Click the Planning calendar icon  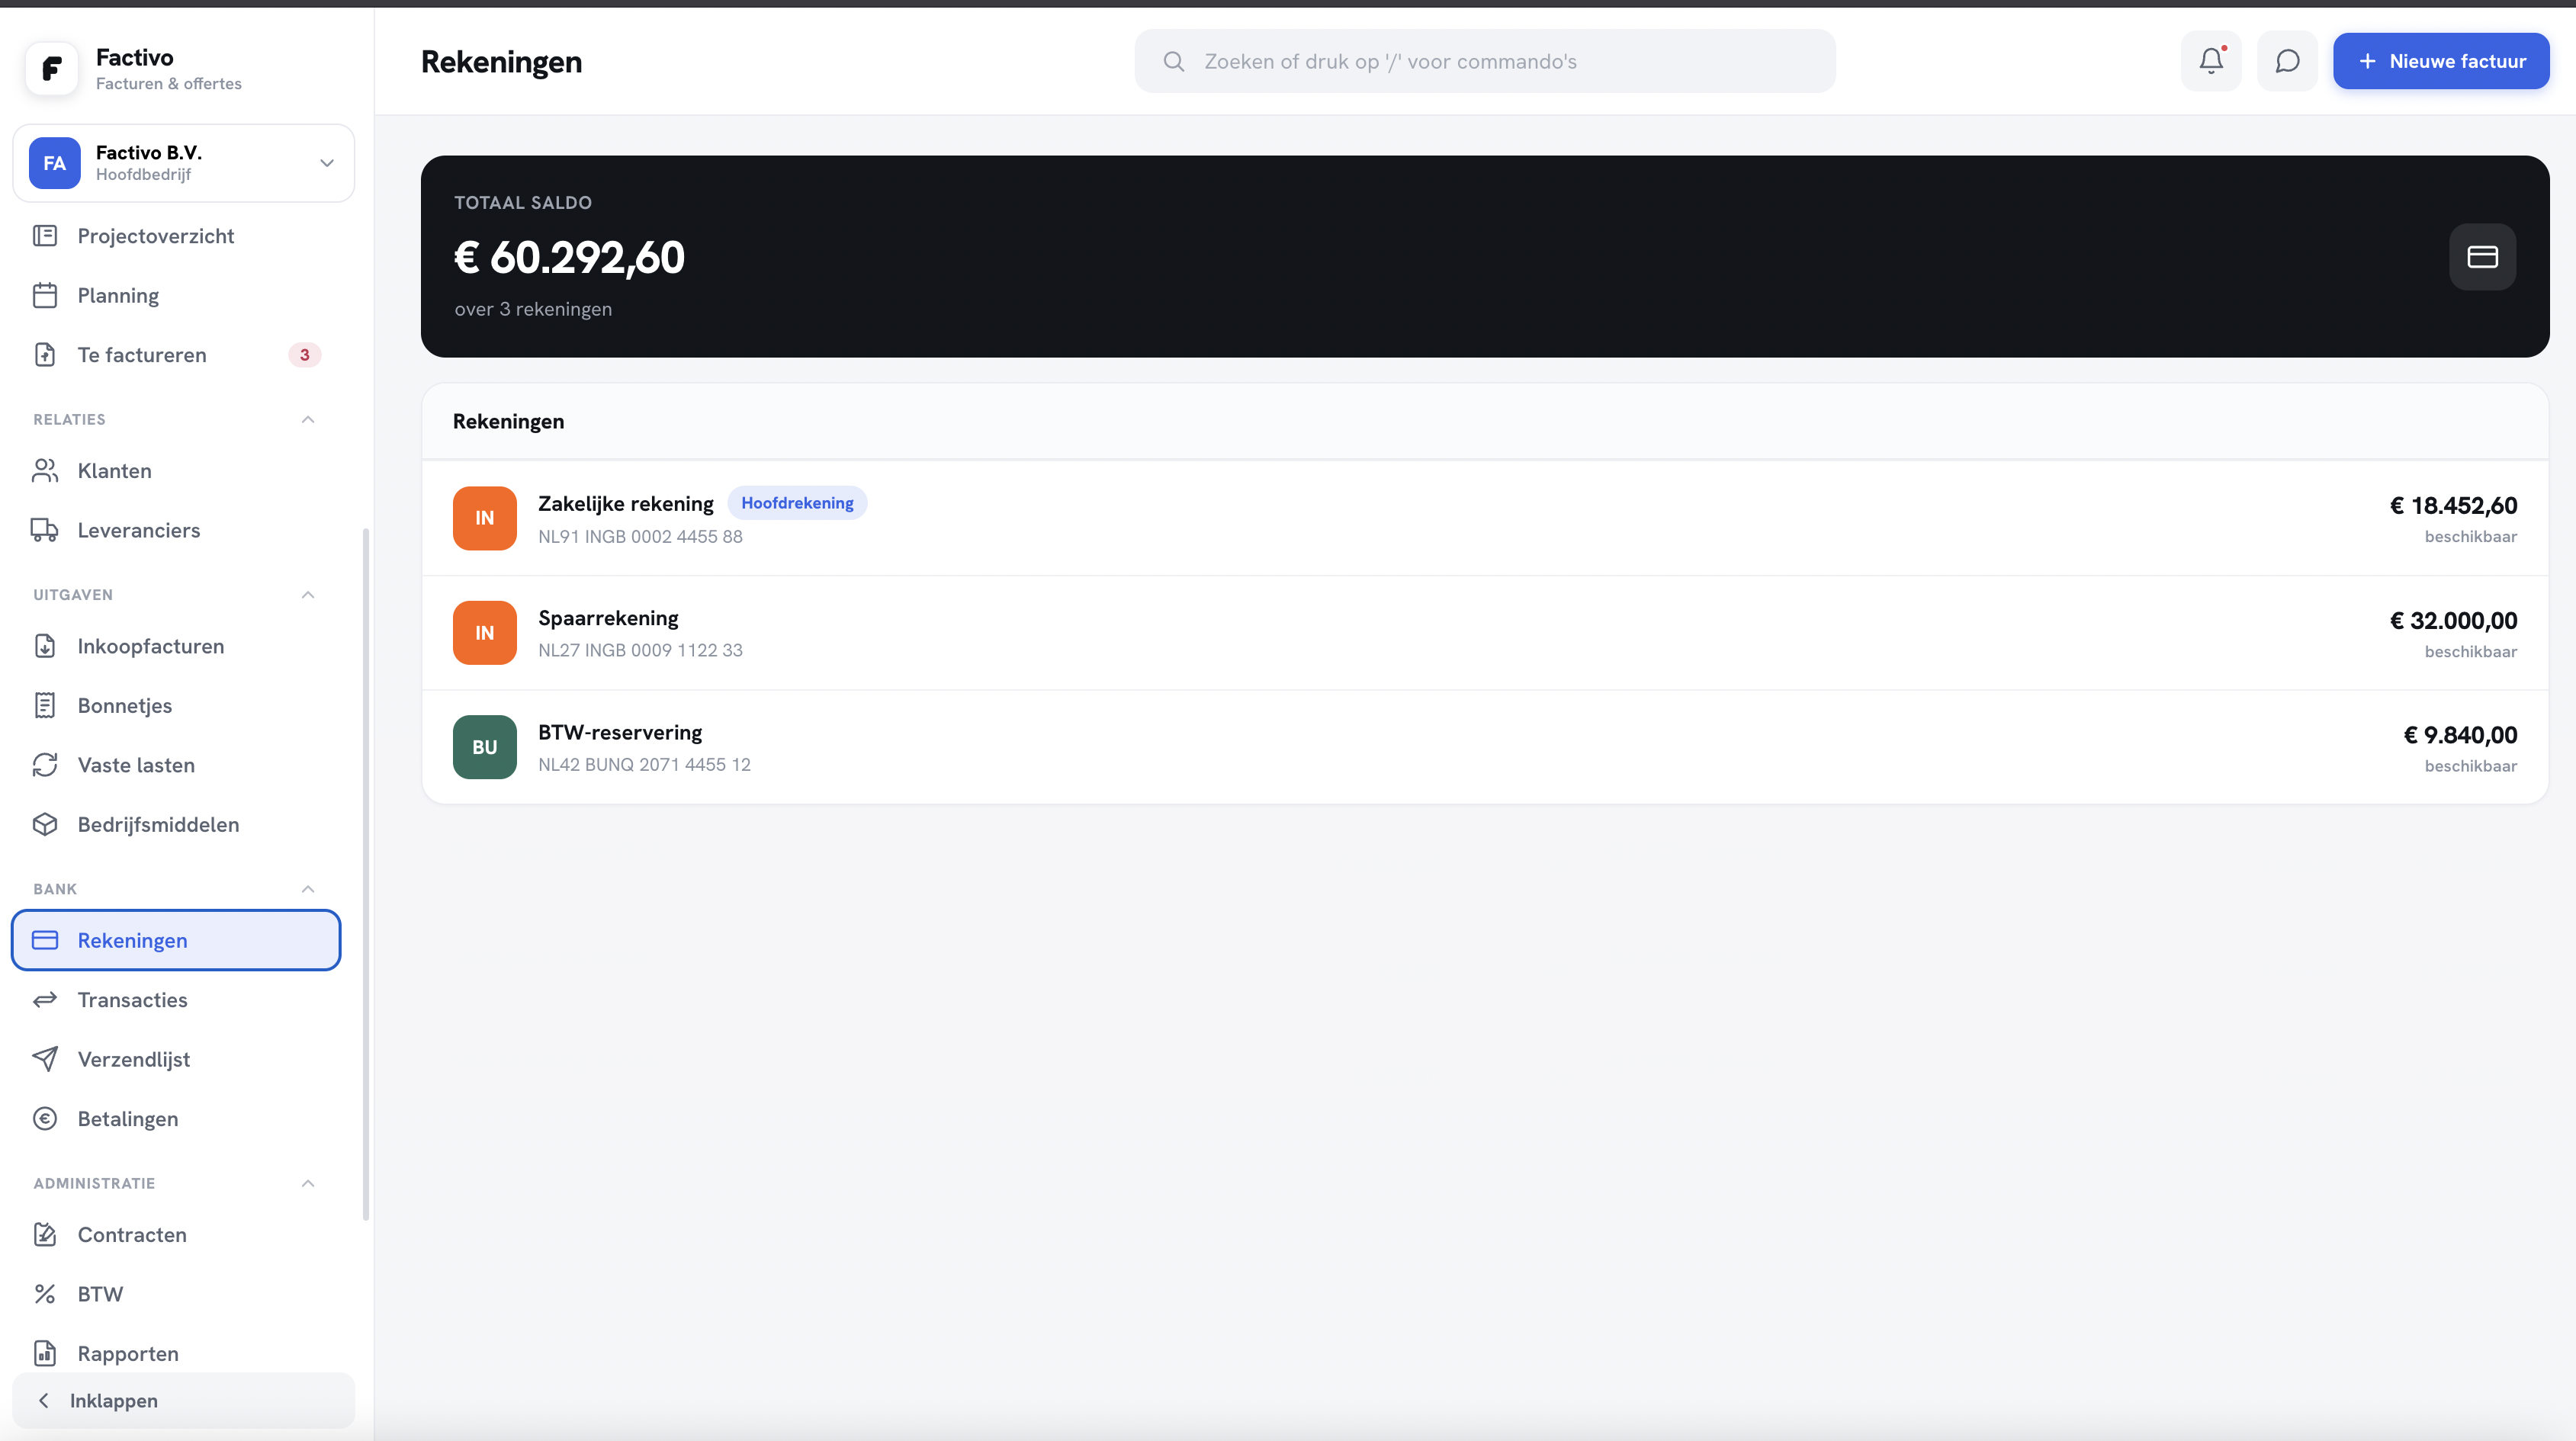[45, 295]
